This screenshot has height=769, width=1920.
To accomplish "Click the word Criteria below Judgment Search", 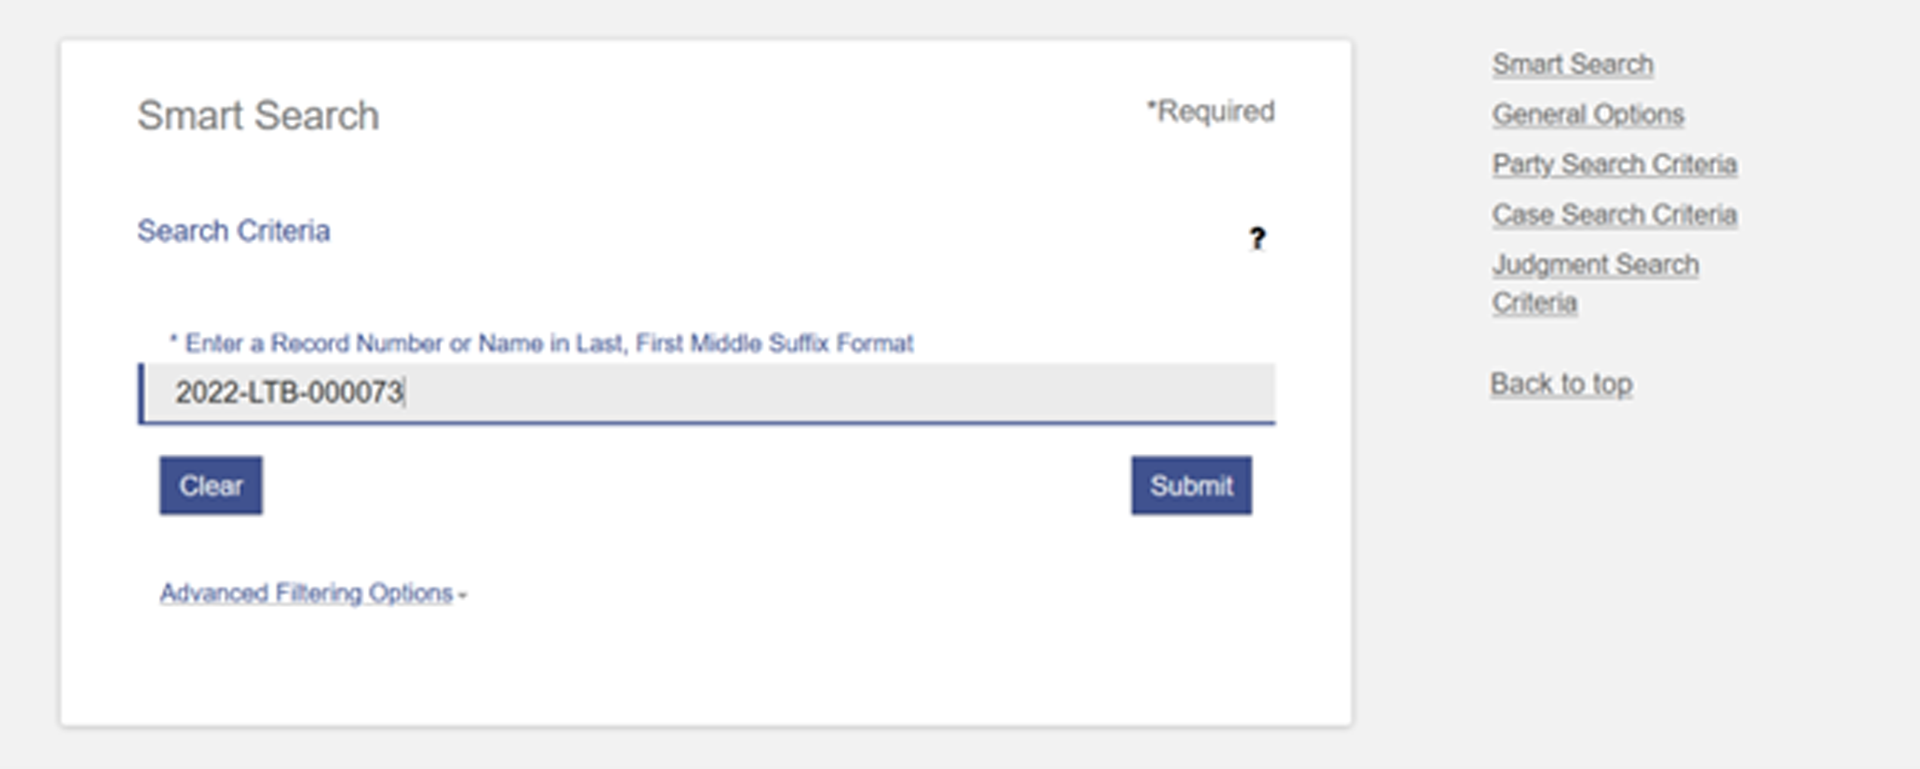I will tap(1534, 302).
